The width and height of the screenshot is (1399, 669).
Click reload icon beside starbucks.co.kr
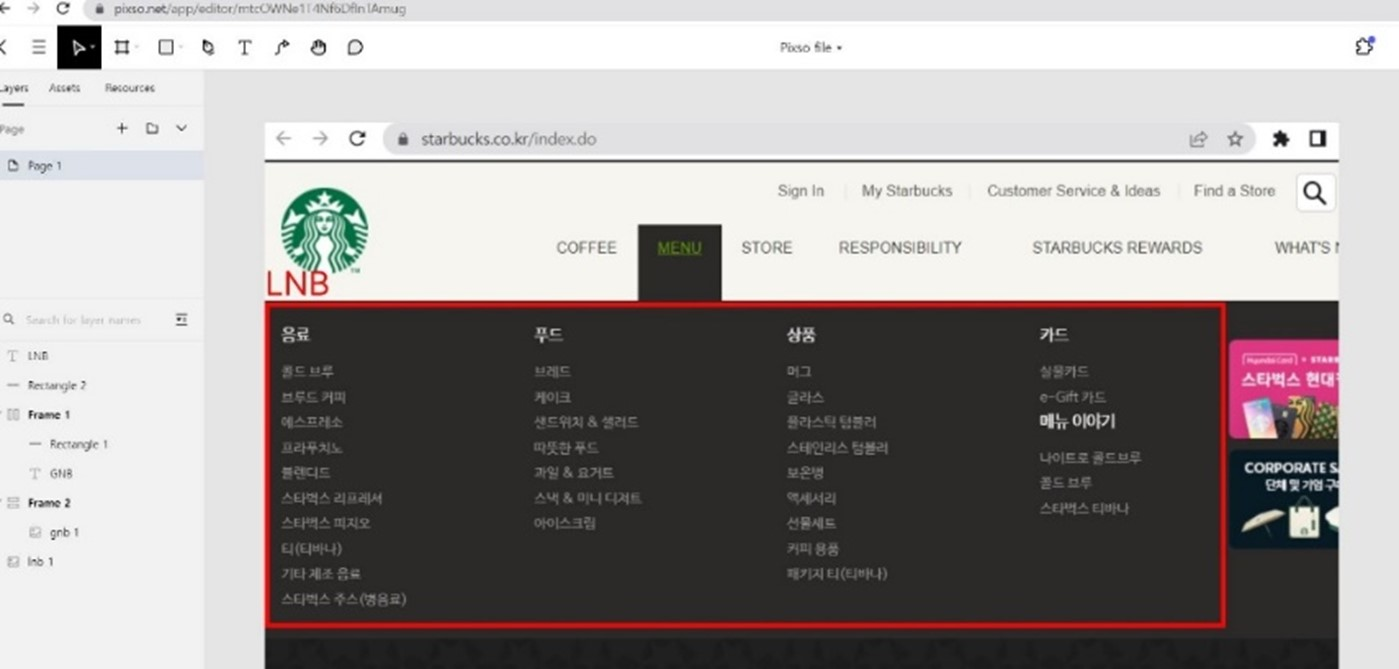[x=357, y=139]
